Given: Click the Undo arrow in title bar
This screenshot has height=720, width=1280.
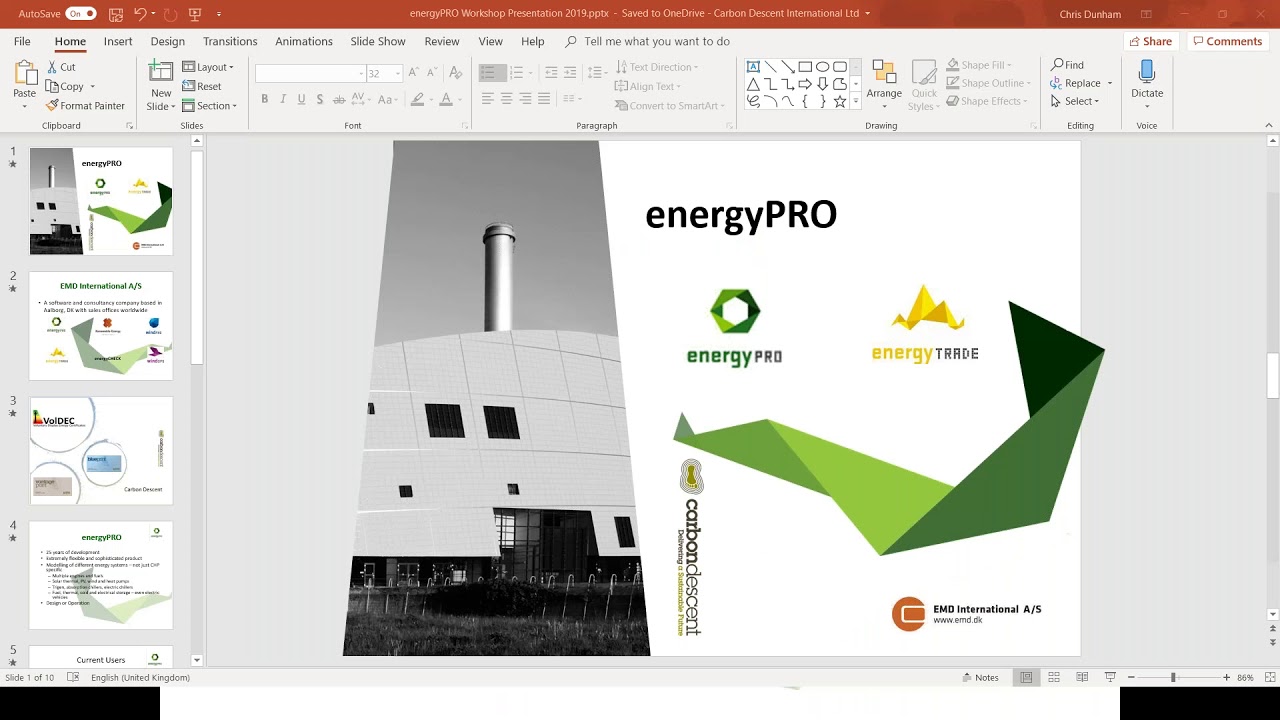Looking at the screenshot, I should [140, 14].
